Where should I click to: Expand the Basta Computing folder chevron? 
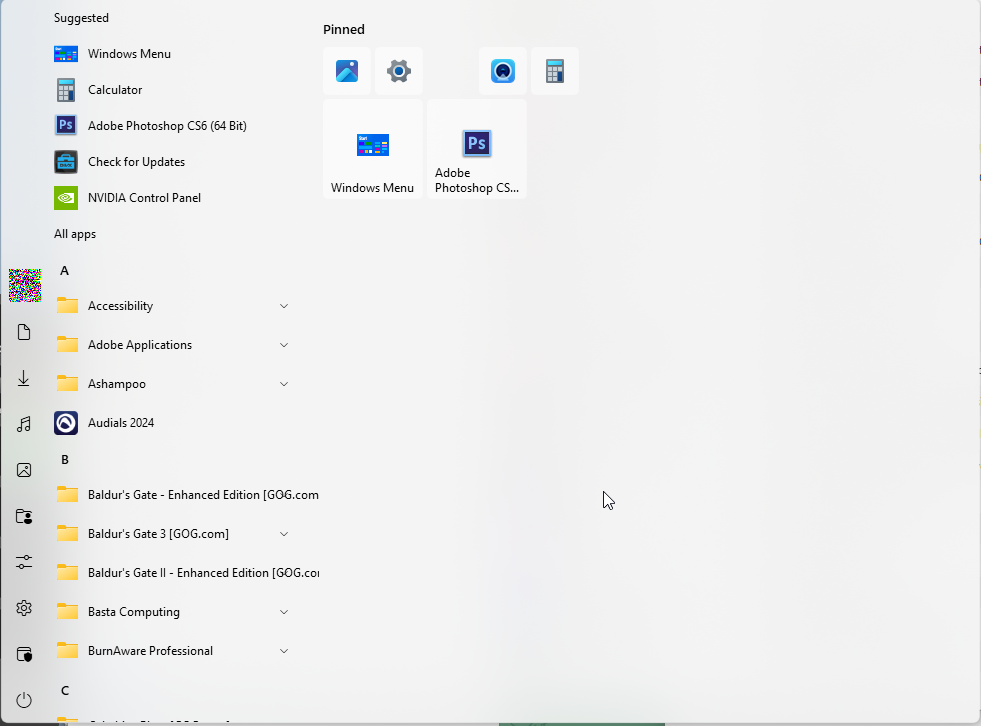coord(284,611)
